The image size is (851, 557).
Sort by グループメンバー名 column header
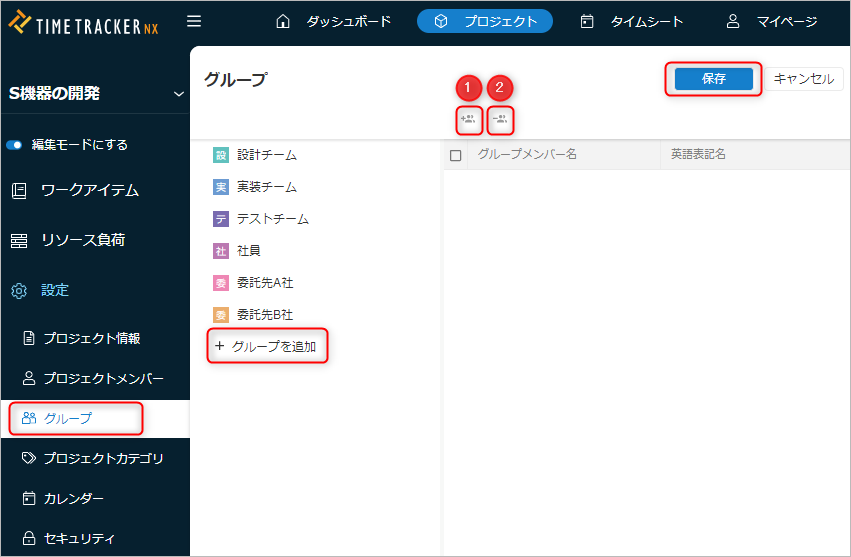pyautogui.click(x=527, y=155)
